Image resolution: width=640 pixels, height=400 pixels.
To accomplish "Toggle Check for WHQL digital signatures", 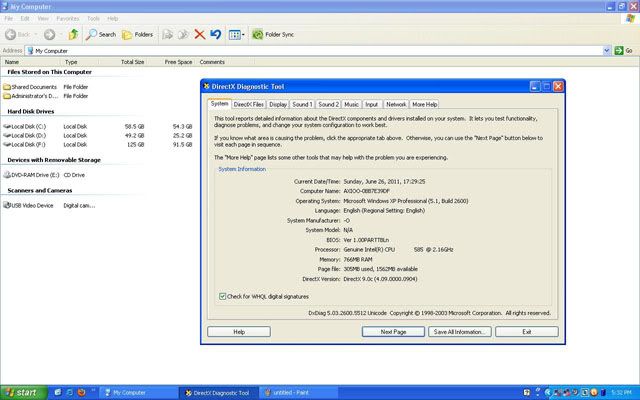I will point(222,297).
